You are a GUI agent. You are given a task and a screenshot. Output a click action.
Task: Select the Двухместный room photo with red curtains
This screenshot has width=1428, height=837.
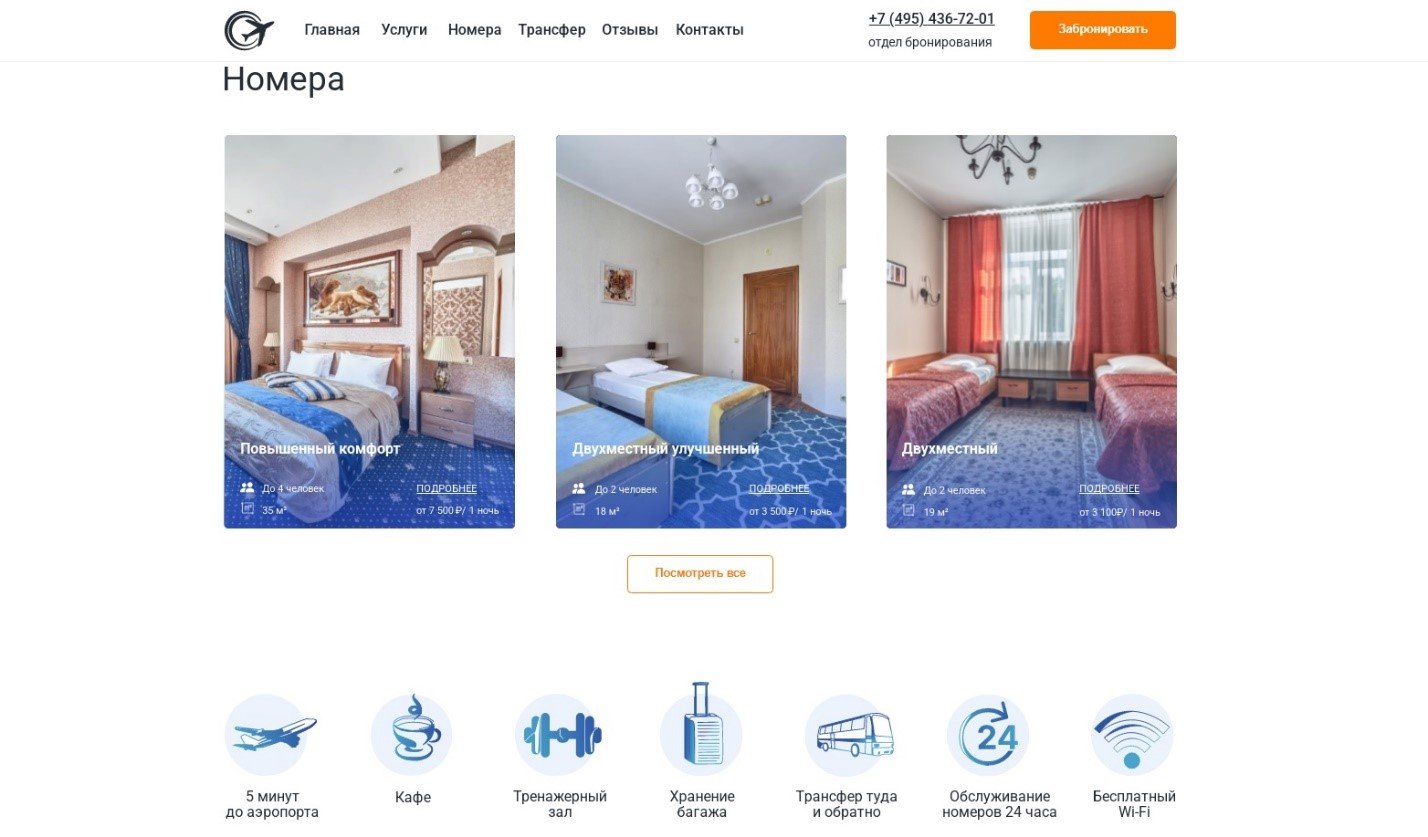(x=1031, y=331)
